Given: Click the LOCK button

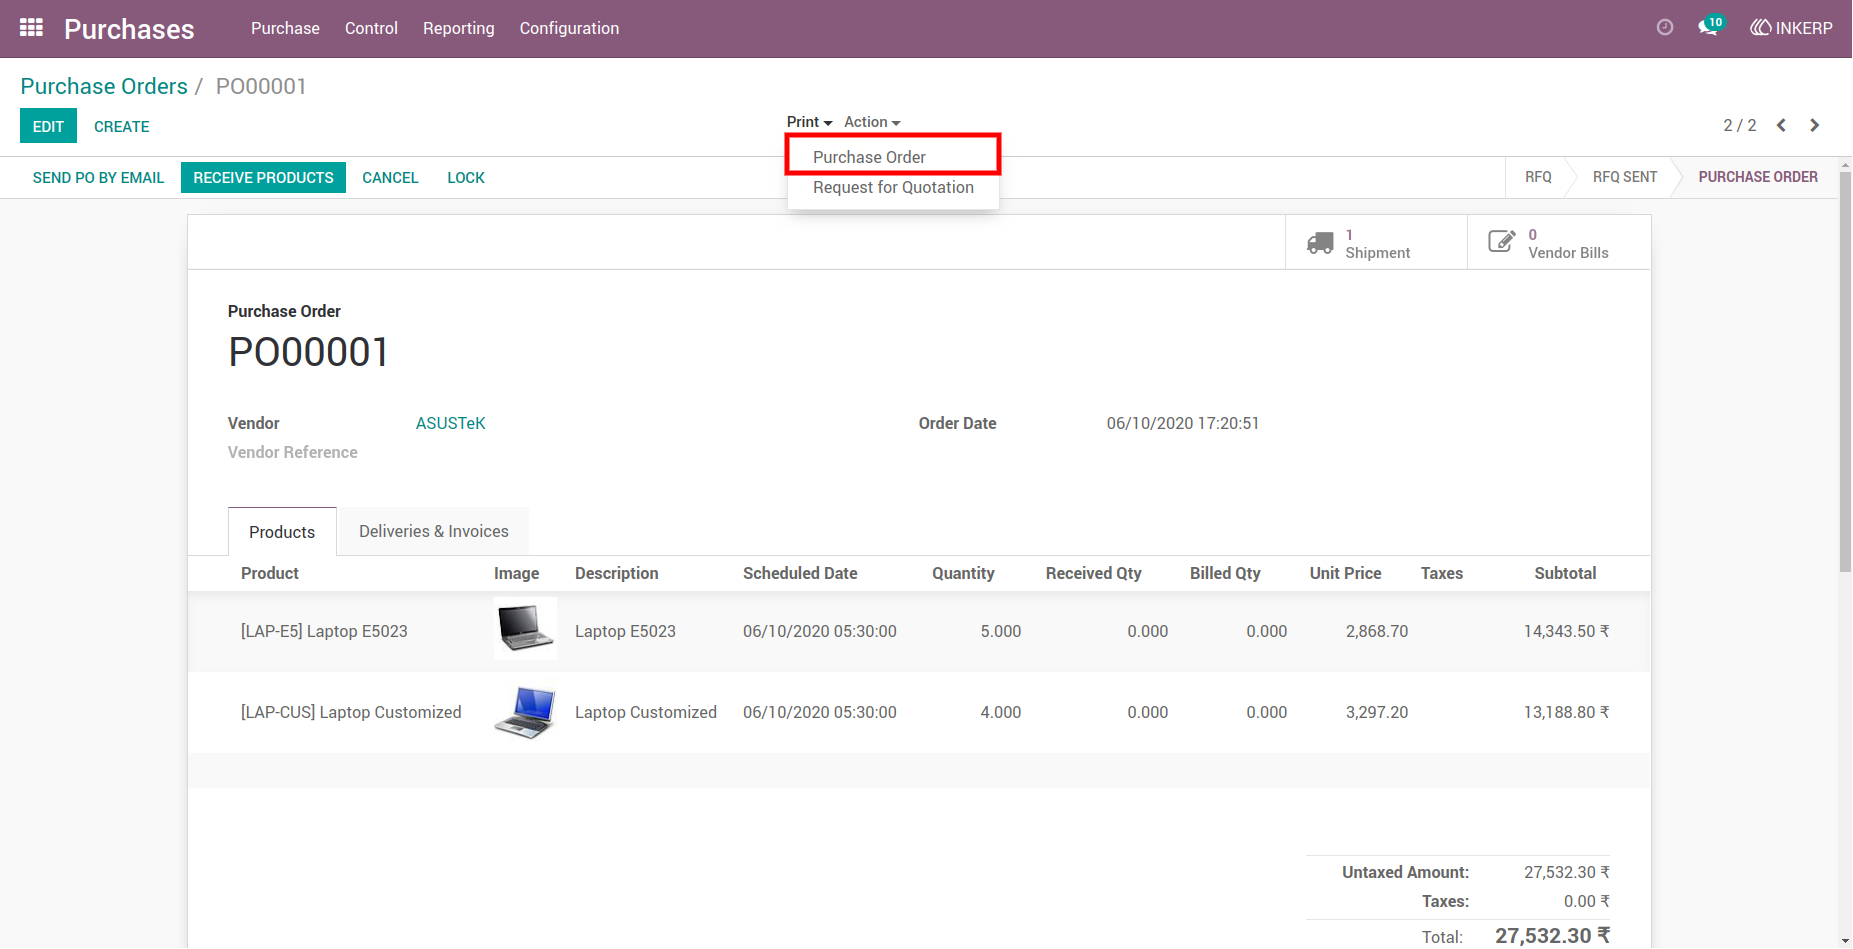Looking at the screenshot, I should tap(466, 177).
